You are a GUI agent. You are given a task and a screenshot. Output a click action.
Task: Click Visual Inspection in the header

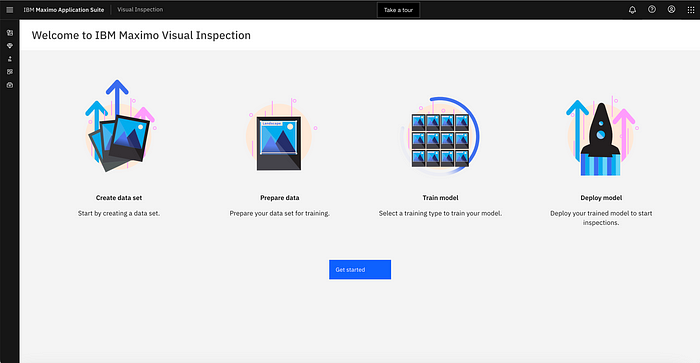click(x=140, y=9)
